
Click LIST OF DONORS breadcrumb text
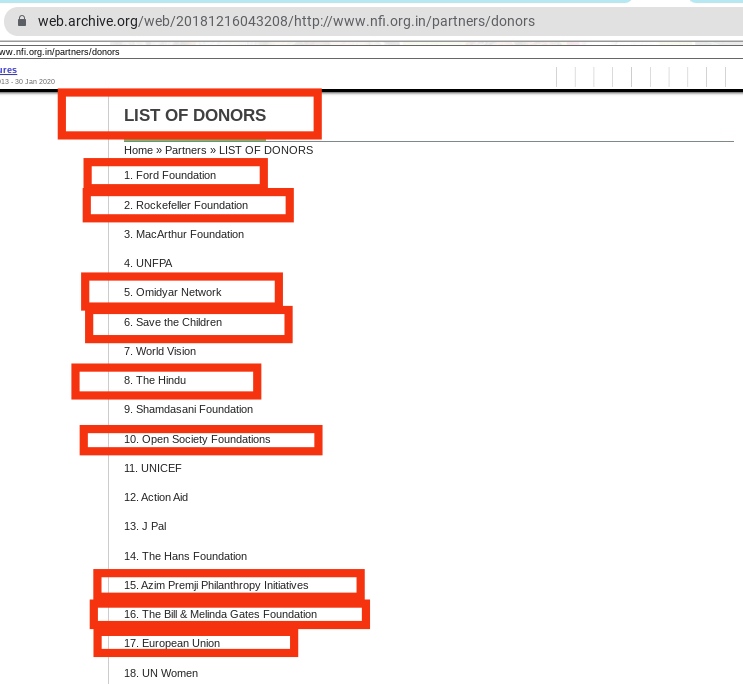[x=266, y=150]
